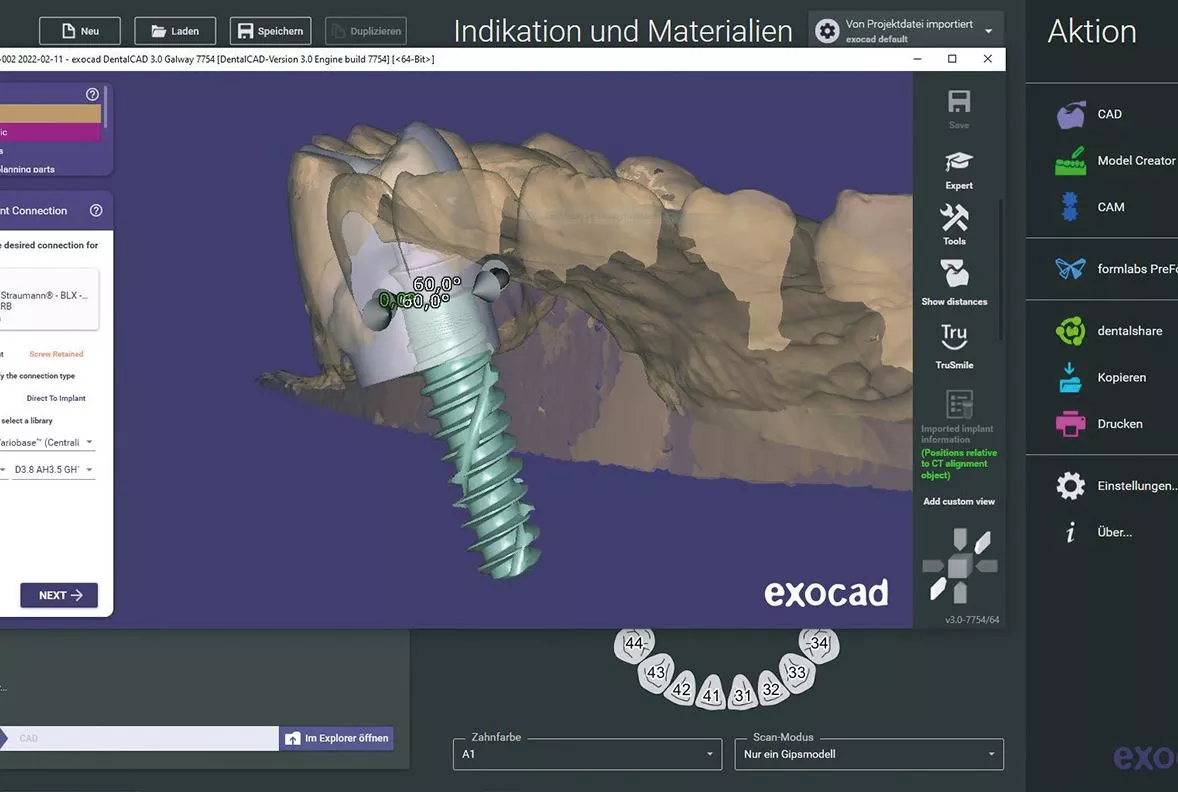Click the Save disk icon in exocad toolbar
Screen dimensions: 1178x792
pos(959,101)
